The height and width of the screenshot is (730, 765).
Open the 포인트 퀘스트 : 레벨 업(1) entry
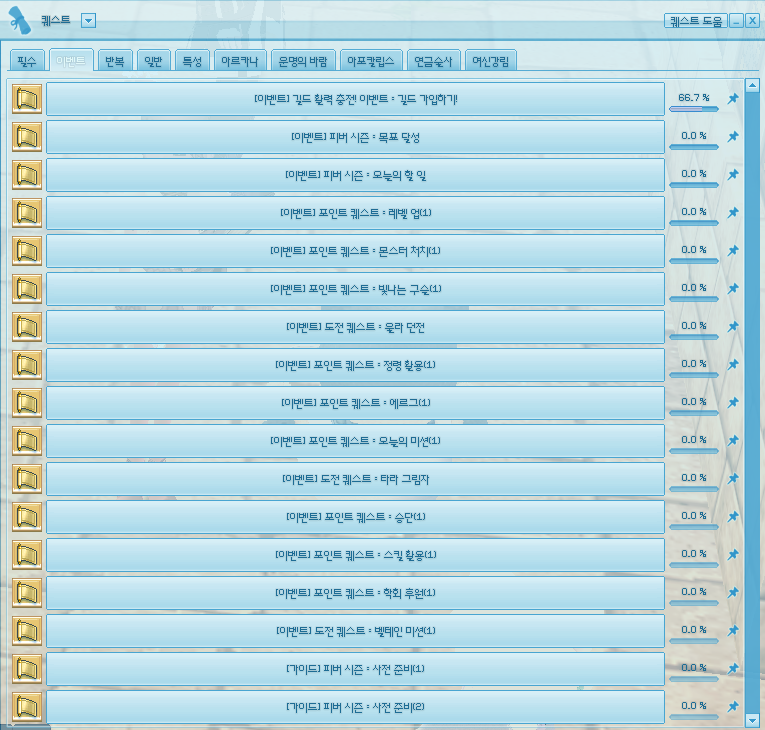click(x=355, y=213)
